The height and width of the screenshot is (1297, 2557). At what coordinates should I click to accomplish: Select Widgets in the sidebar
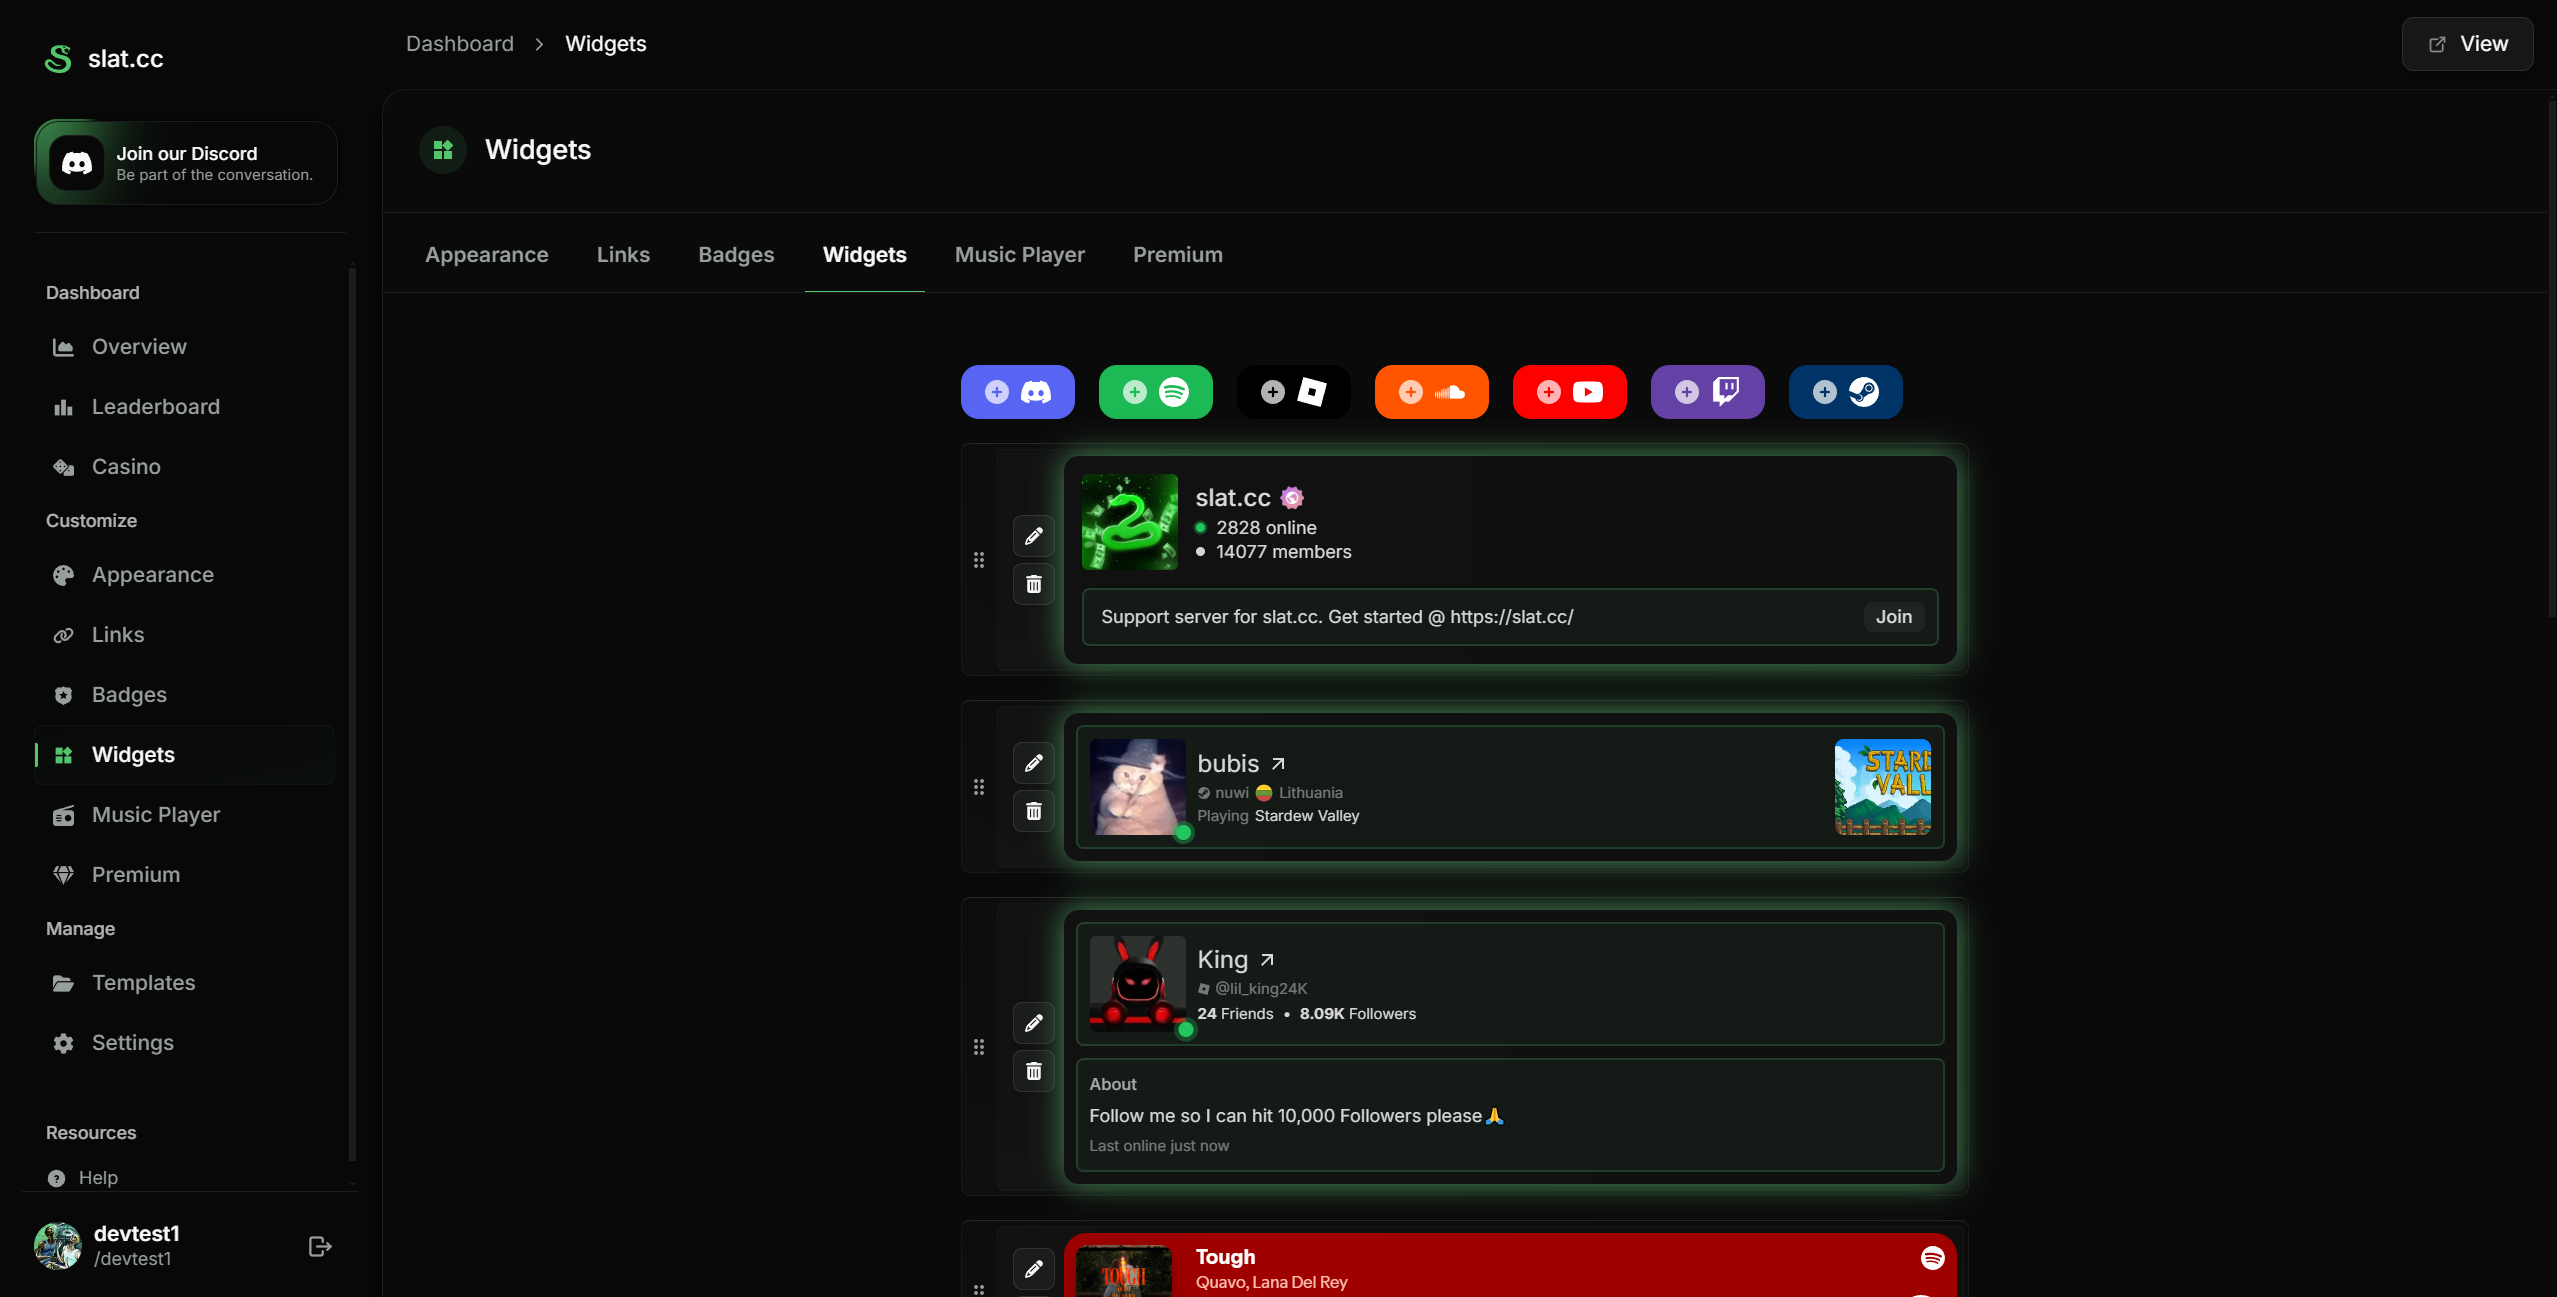(185, 755)
